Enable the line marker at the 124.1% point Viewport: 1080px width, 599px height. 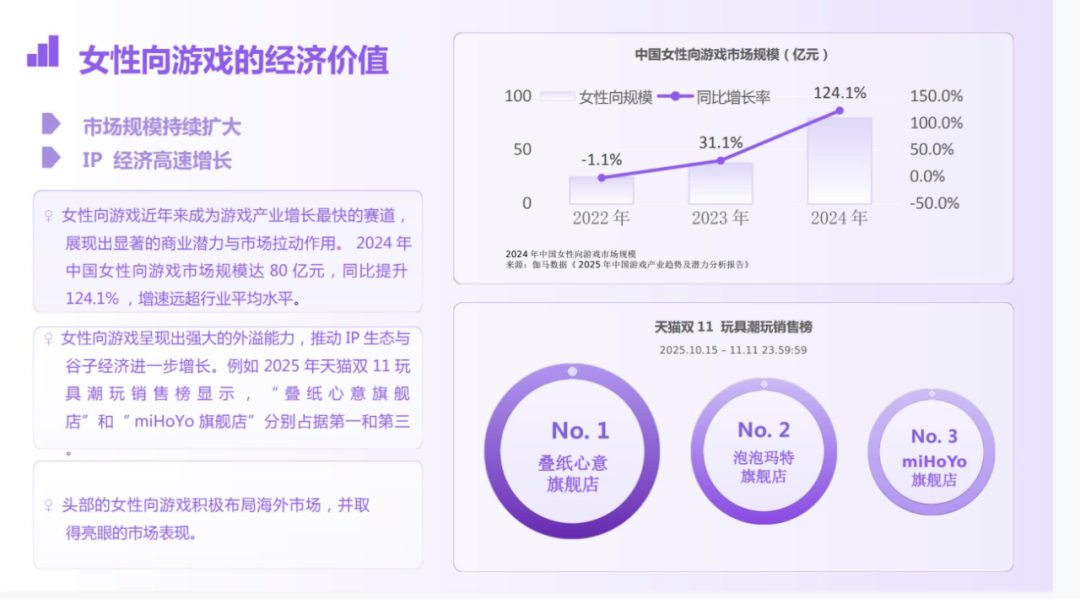point(839,111)
